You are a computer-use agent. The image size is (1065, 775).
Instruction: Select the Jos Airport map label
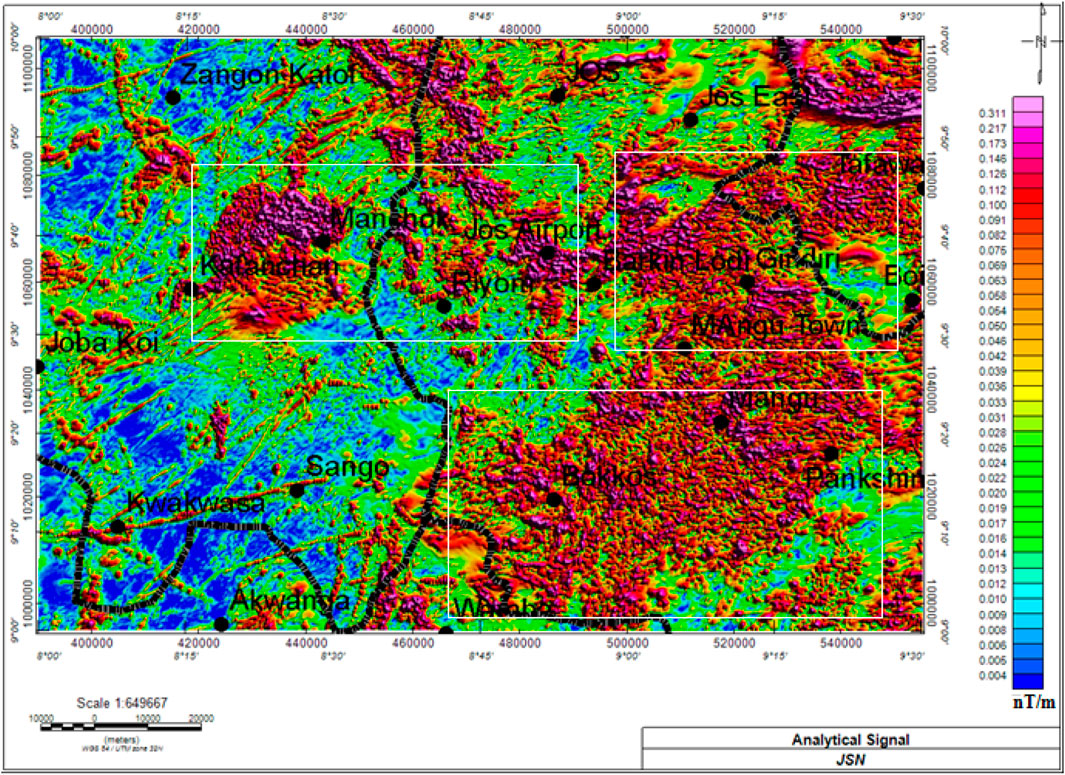[x=532, y=230]
